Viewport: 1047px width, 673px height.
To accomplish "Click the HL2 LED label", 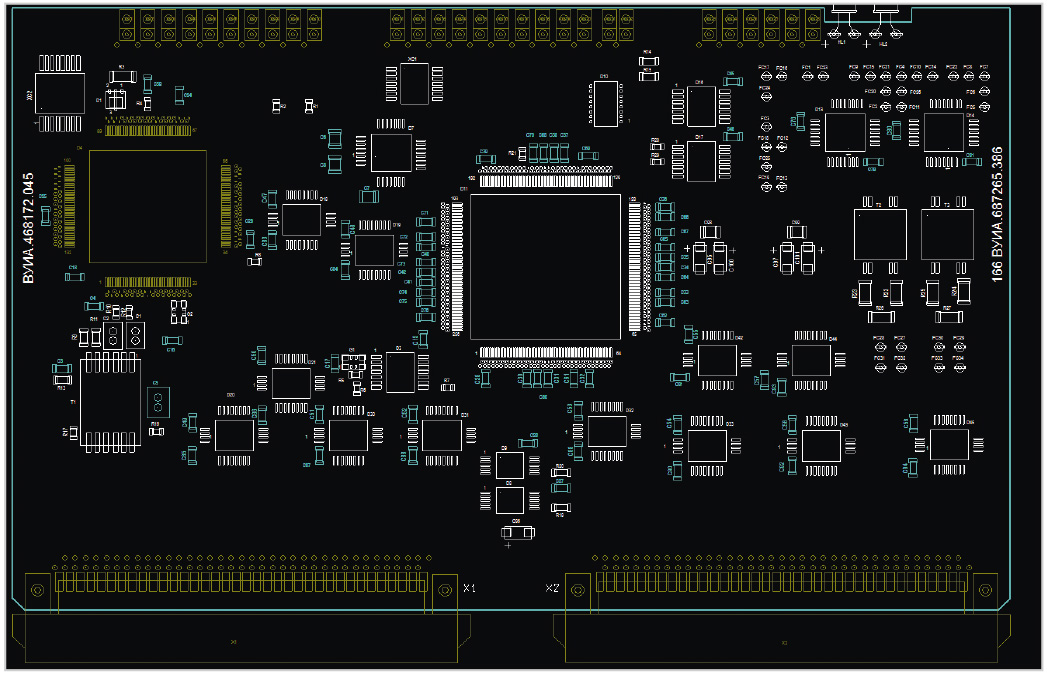I will coord(883,44).
